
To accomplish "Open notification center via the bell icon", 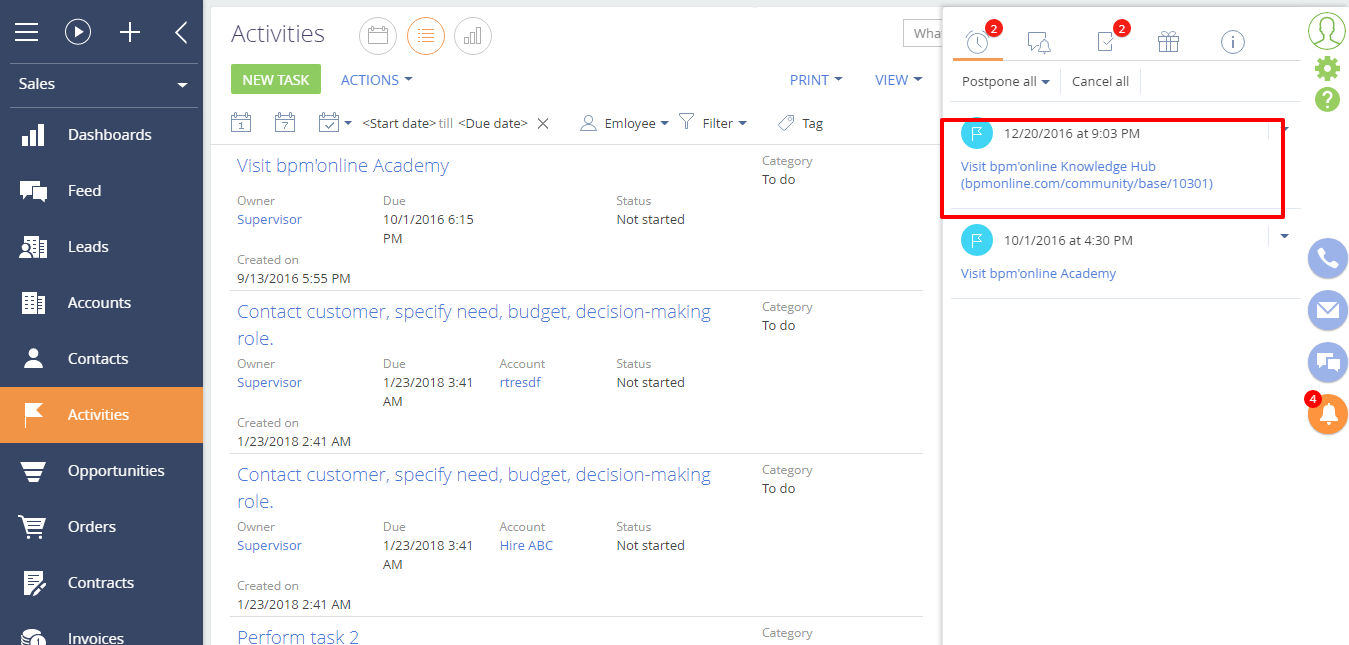I will (1327, 413).
